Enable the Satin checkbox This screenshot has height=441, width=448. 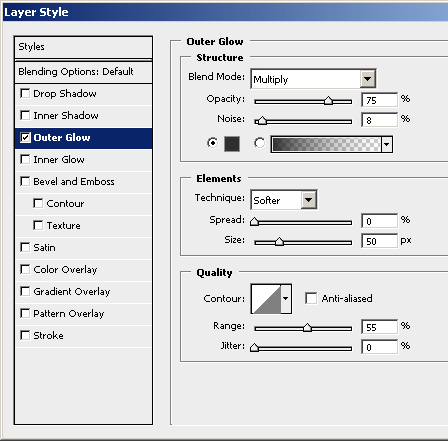coord(25,247)
